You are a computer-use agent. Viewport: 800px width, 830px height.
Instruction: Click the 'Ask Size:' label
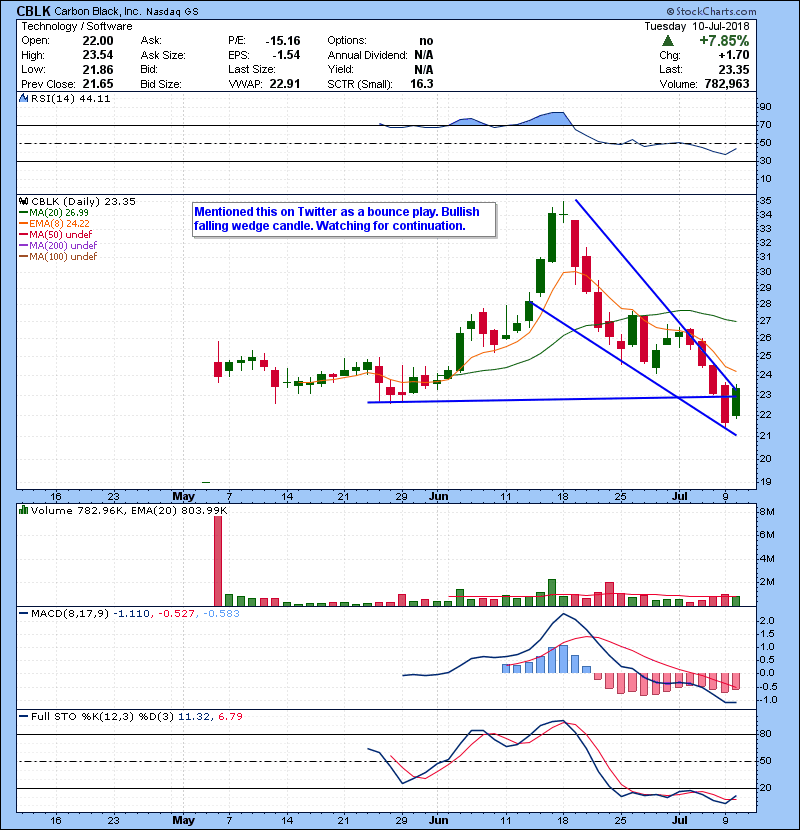[x=163, y=55]
